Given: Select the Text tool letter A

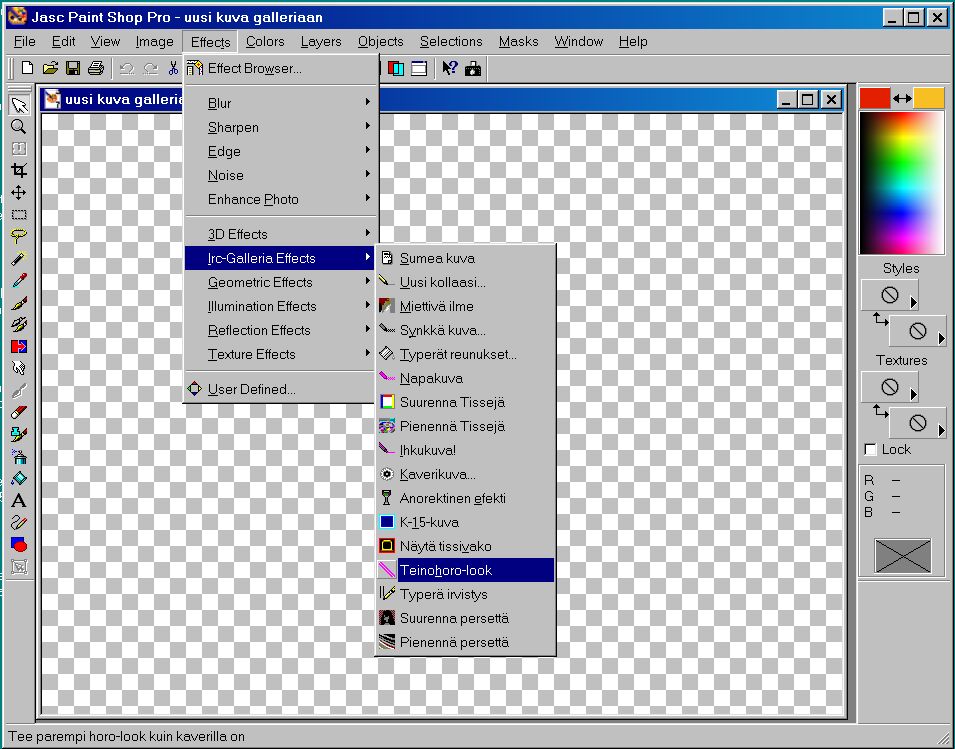Looking at the screenshot, I should [19, 501].
